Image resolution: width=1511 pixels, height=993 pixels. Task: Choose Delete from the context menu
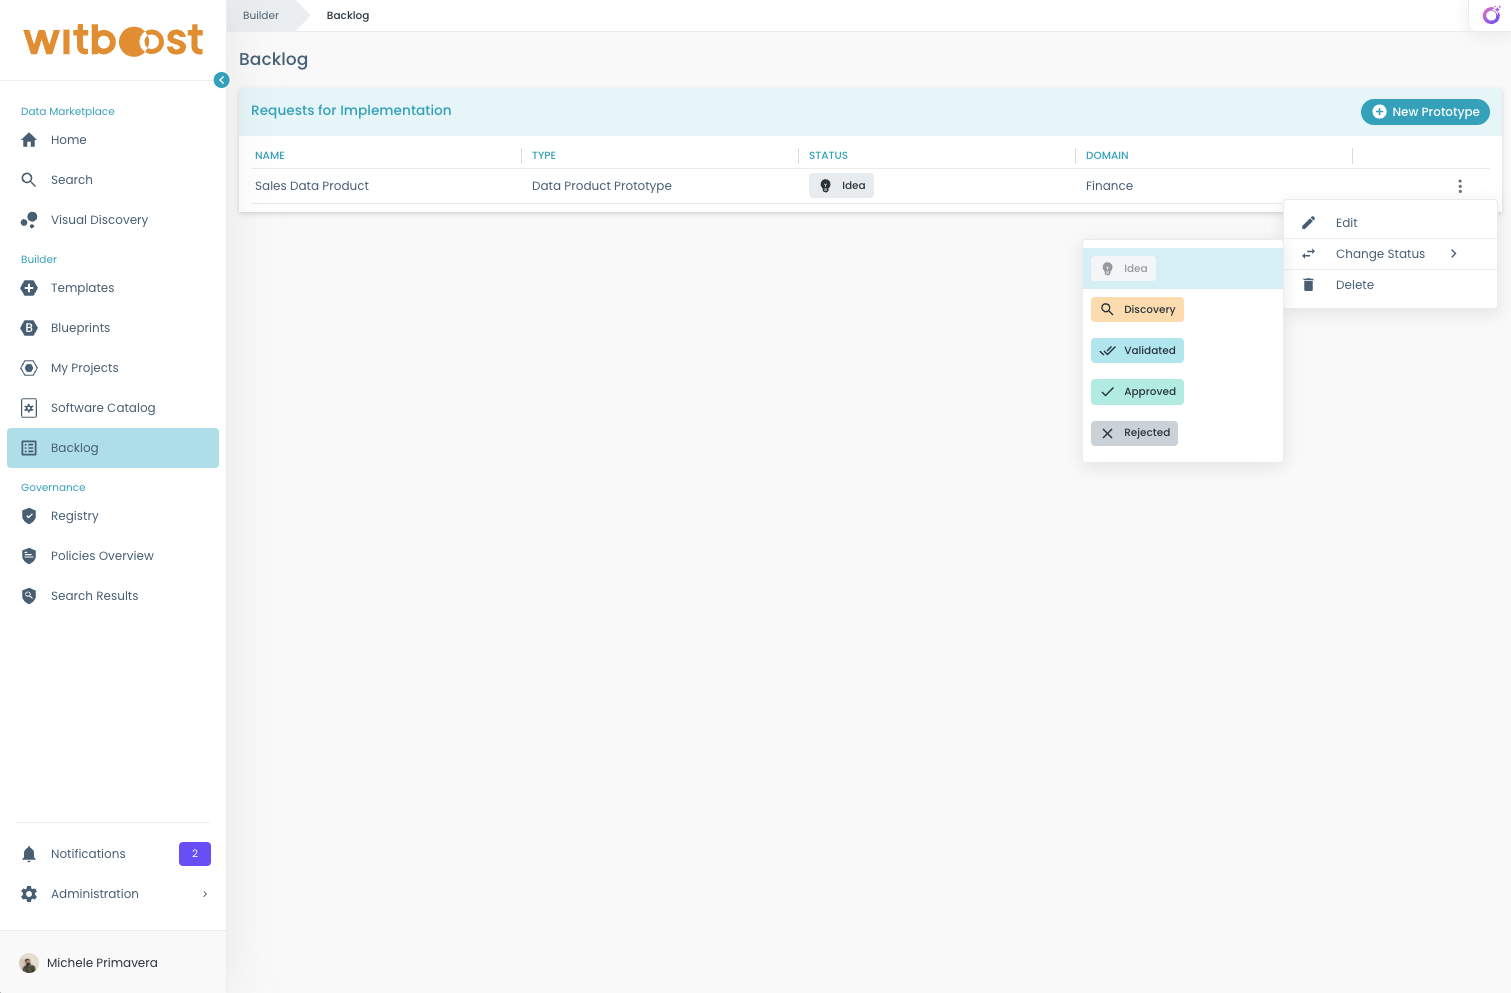click(1355, 284)
